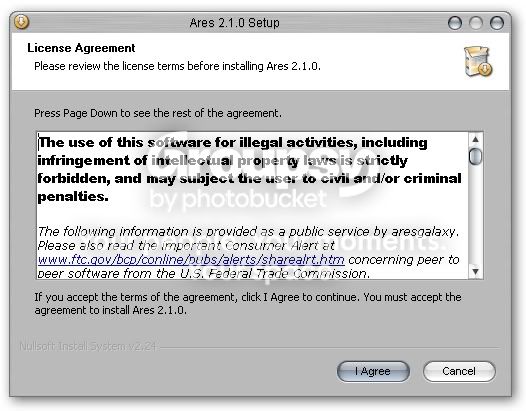Screen dimensions: 526x411
Task: Click the Nullsoft Install System v2.24 label
Action: coord(88,346)
